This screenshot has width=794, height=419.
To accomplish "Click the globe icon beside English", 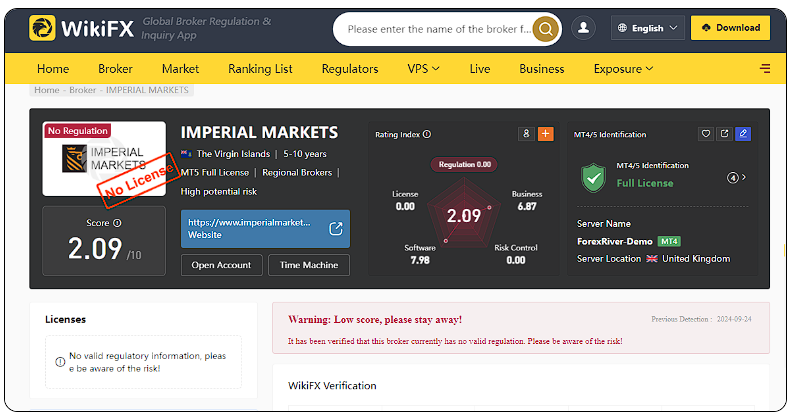I will 622,28.
